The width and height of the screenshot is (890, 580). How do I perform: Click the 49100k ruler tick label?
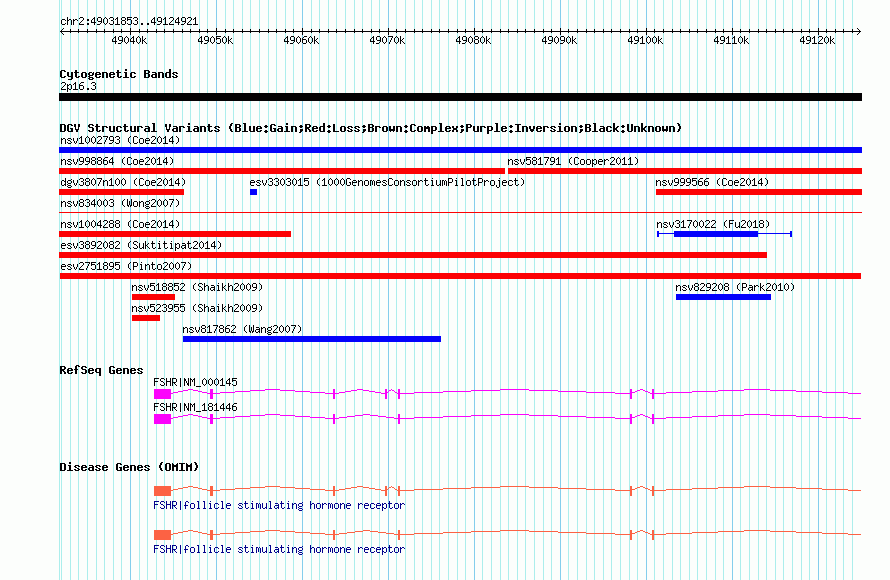(x=645, y=40)
